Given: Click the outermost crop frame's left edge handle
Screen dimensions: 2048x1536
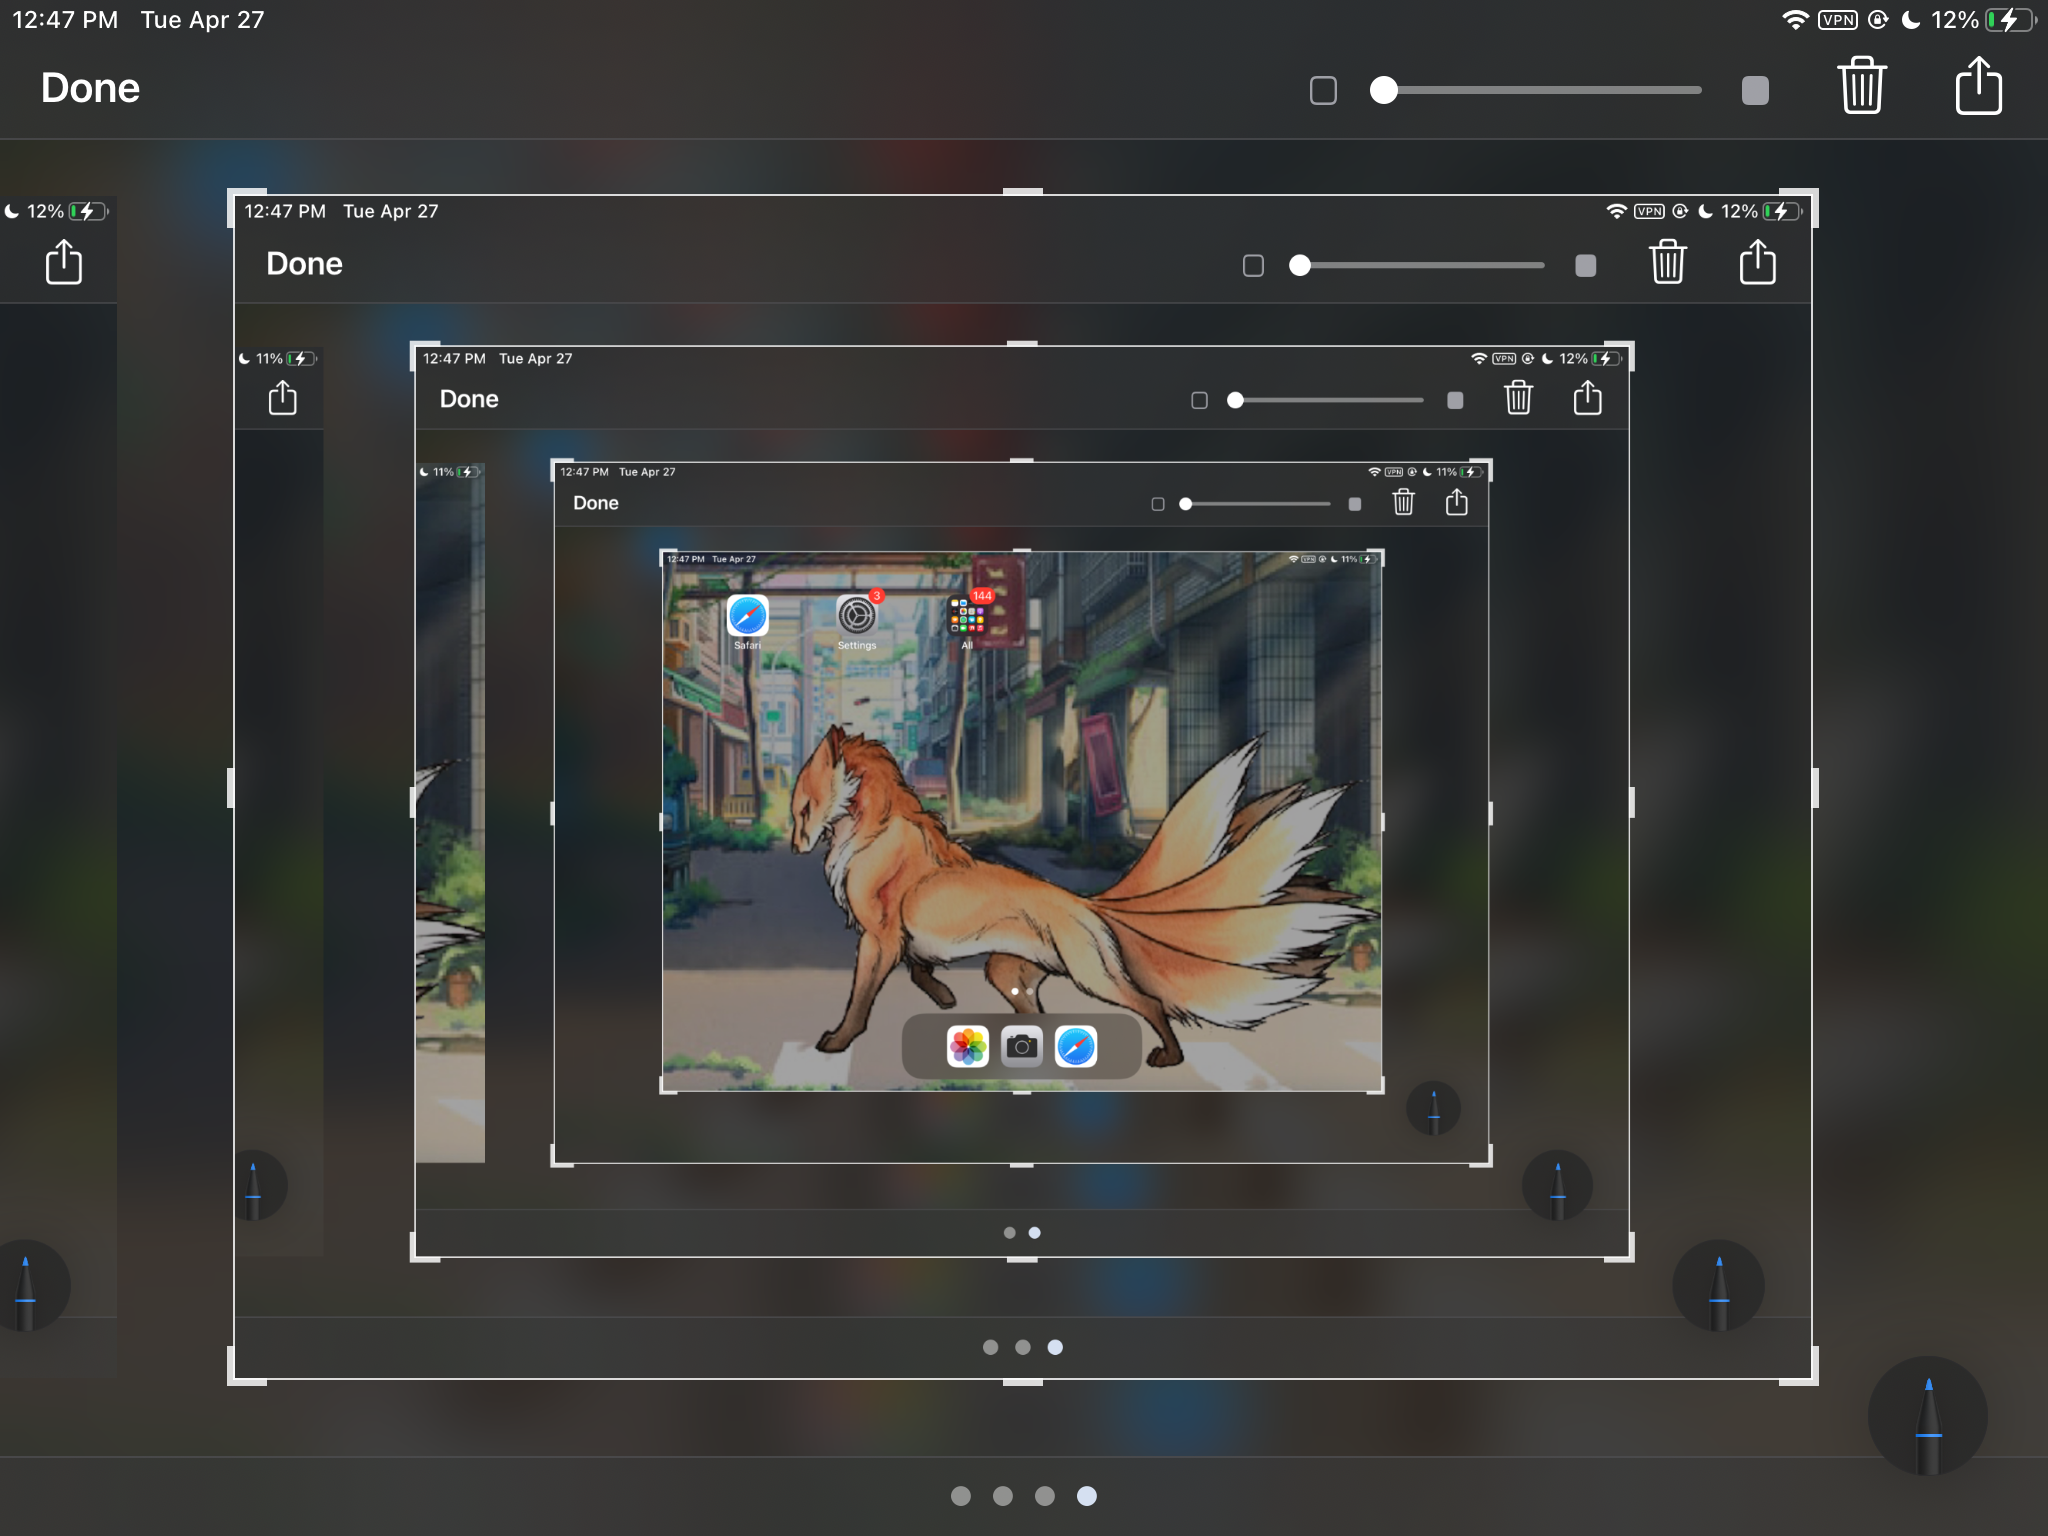Looking at the screenshot, I should tap(231, 788).
